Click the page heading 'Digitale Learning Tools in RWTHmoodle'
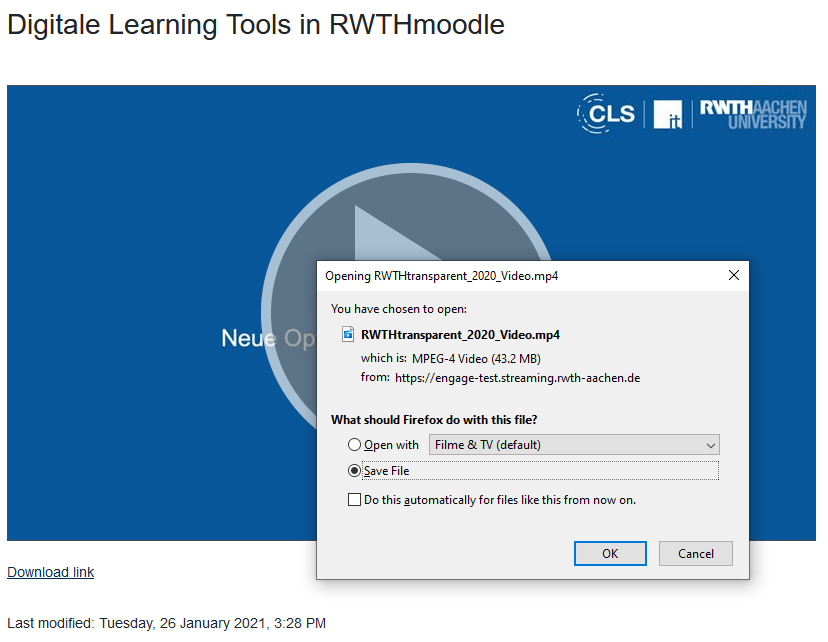828x642 pixels. point(256,25)
